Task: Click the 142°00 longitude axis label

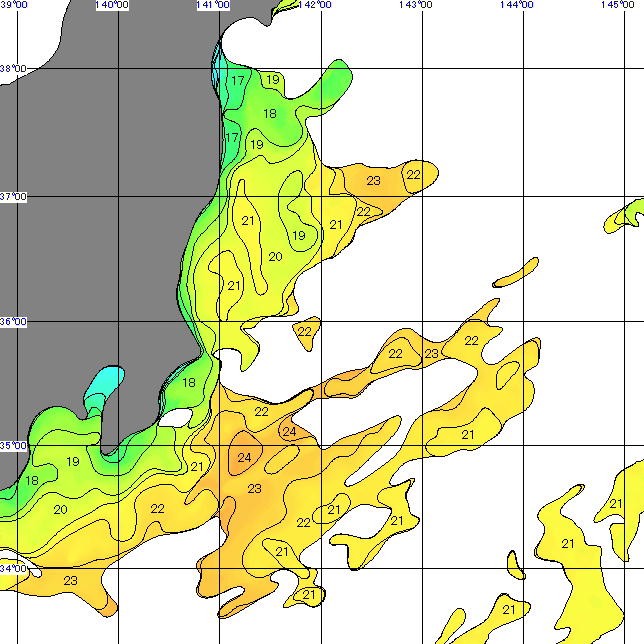Action: (x=314, y=6)
